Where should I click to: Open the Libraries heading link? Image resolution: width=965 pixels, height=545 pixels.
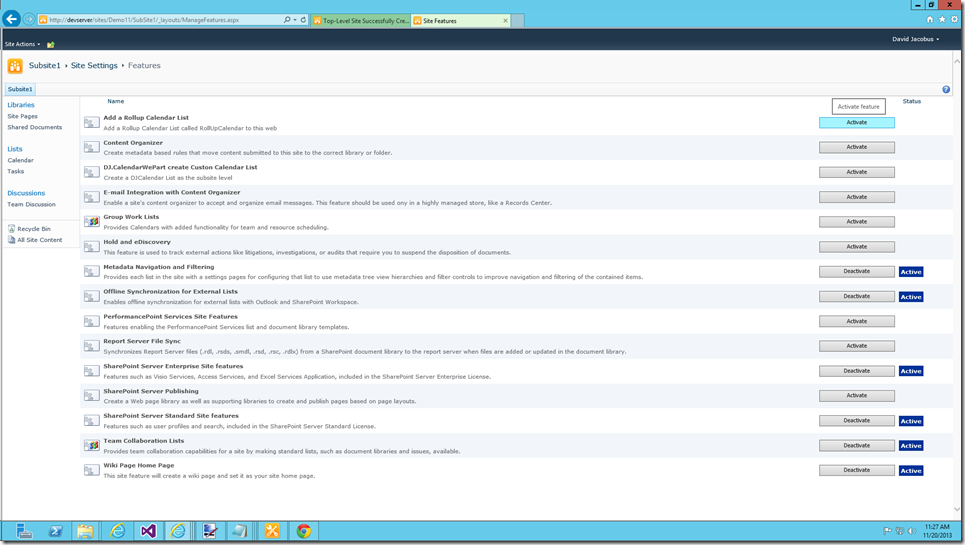click(x=21, y=105)
